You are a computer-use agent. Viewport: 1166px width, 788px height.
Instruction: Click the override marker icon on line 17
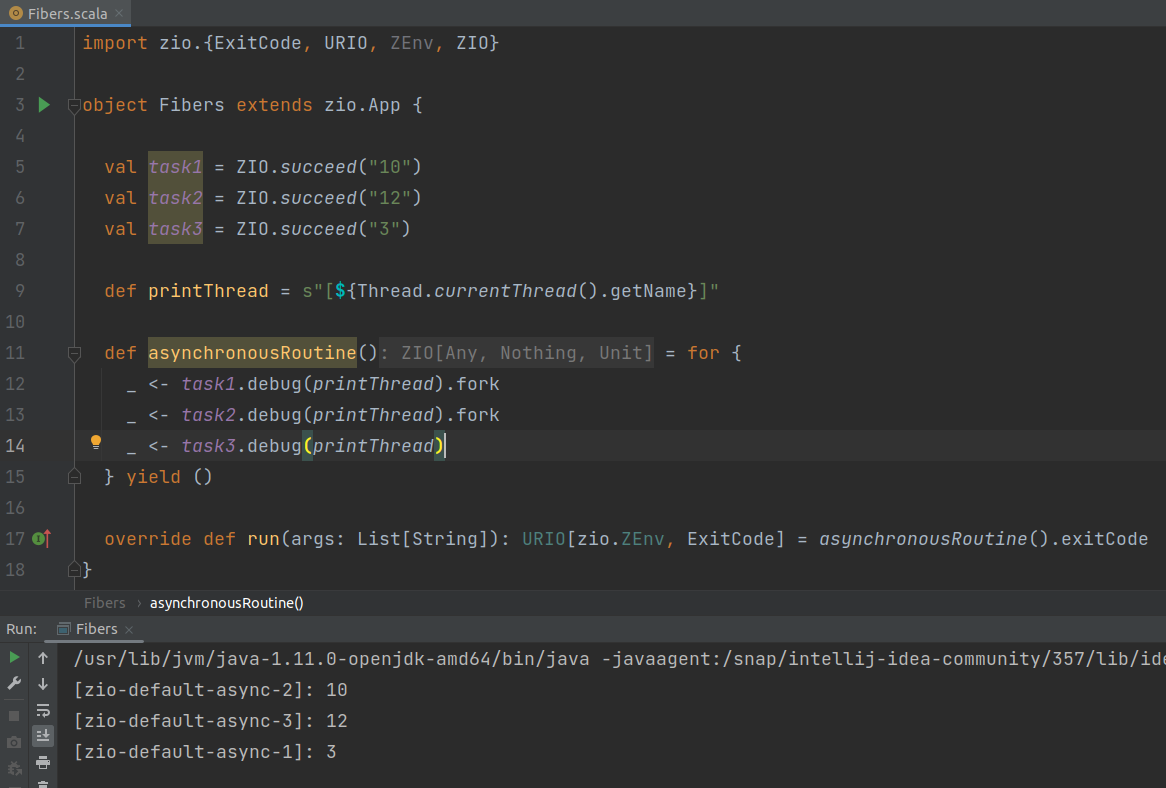point(42,538)
